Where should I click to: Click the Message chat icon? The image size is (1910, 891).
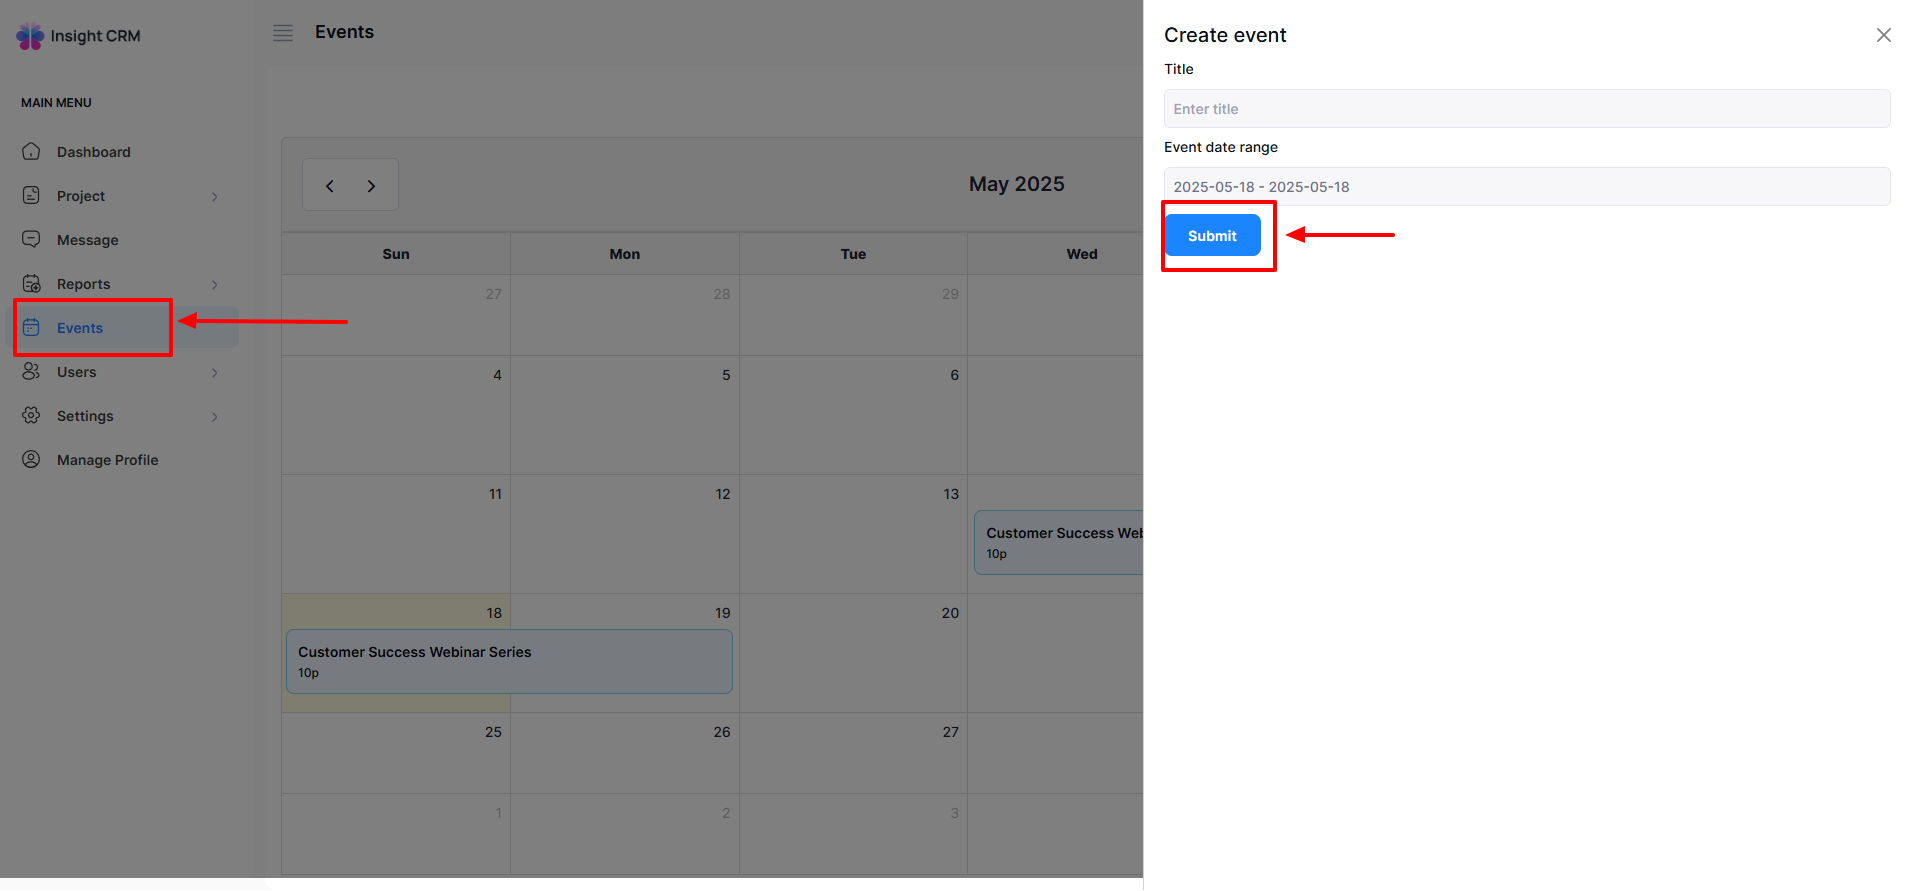click(32, 240)
